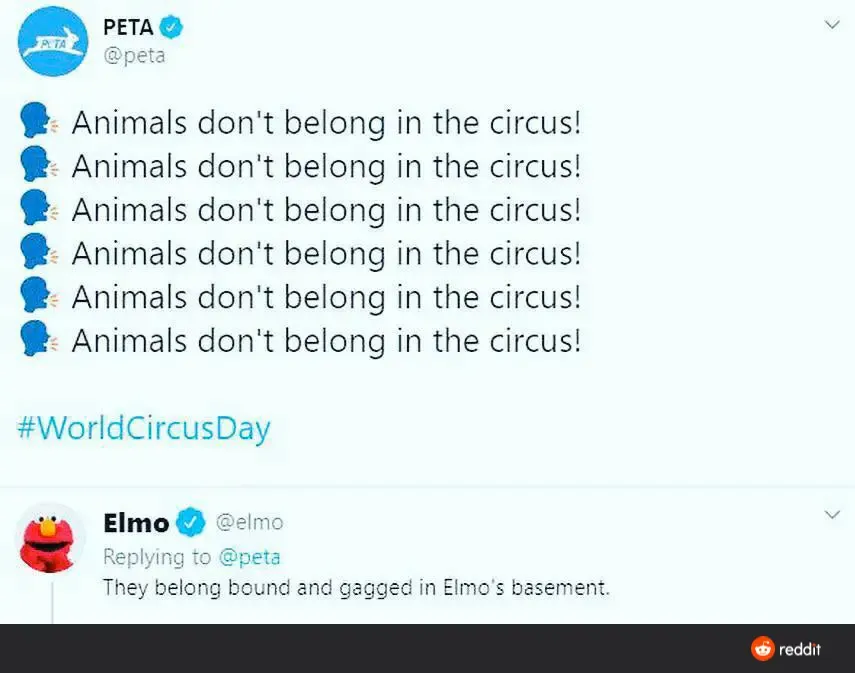Open the Elmo display name profile link
Viewport: 855px width, 673px height.
pyautogui.click(x=136, y=521)
